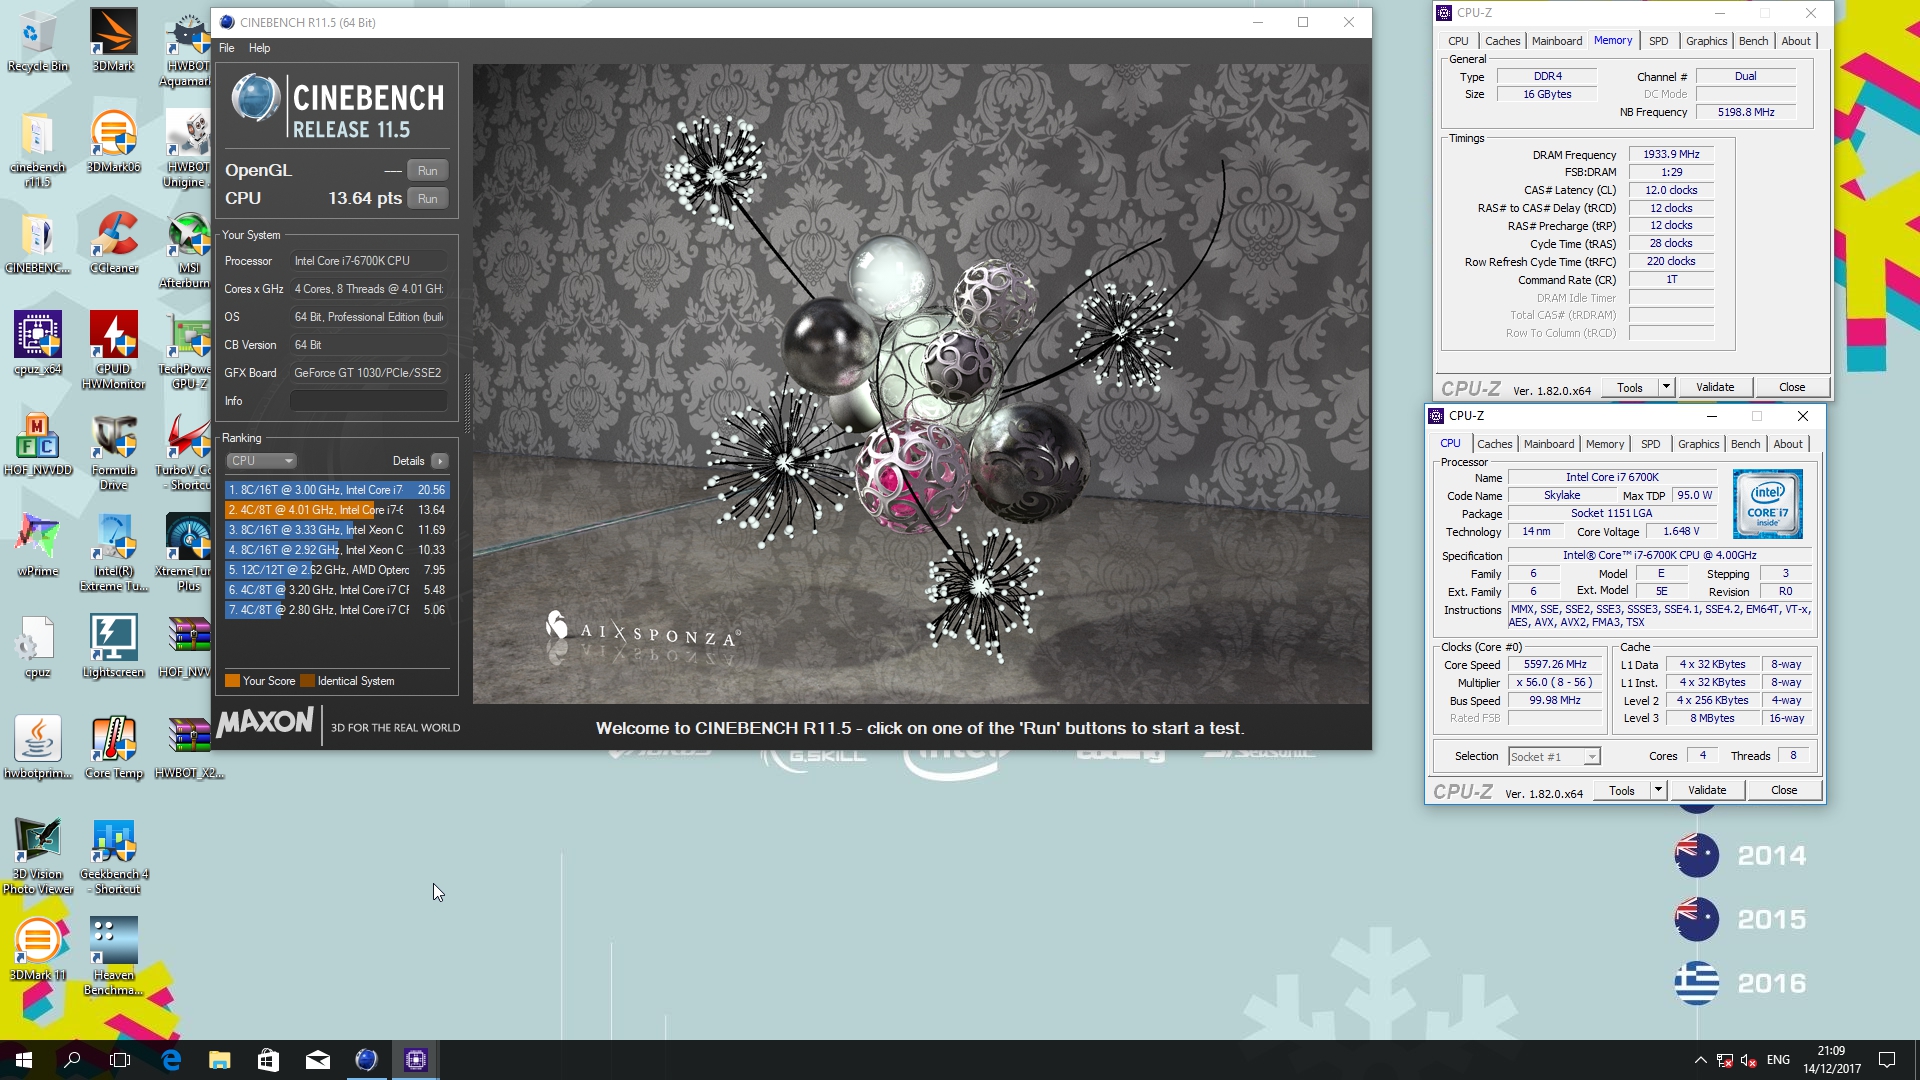
Task: Click Validate in the lower CPU-Z window
Action: (1707, 791)
